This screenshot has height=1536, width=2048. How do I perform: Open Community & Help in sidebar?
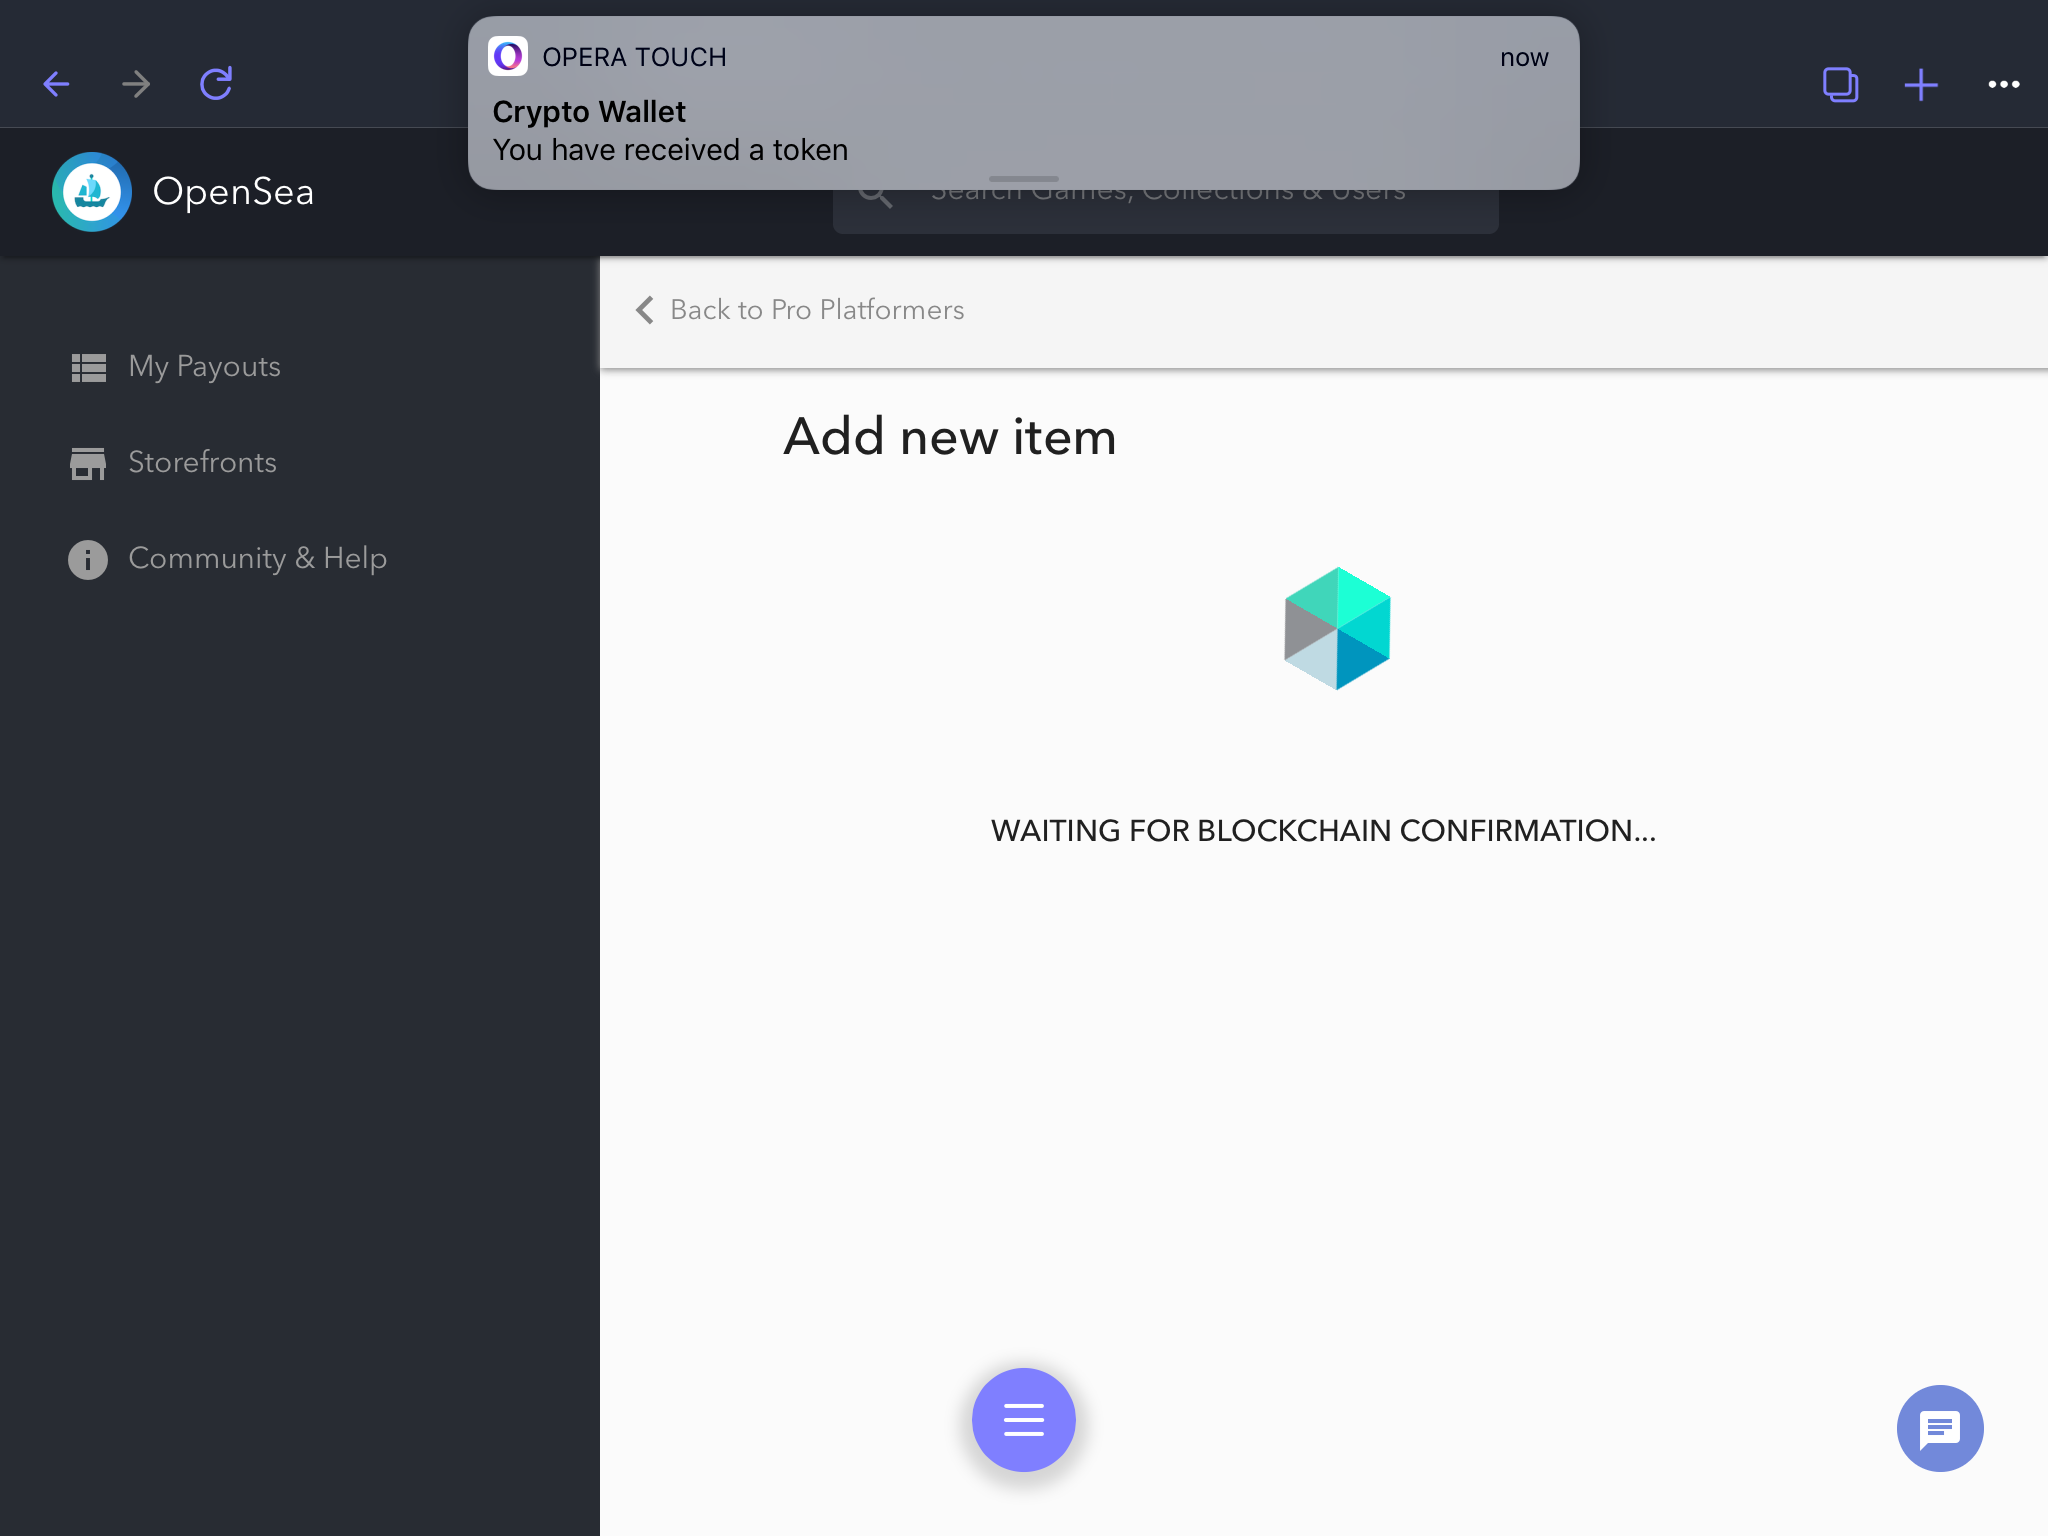[x=257, y=559]
